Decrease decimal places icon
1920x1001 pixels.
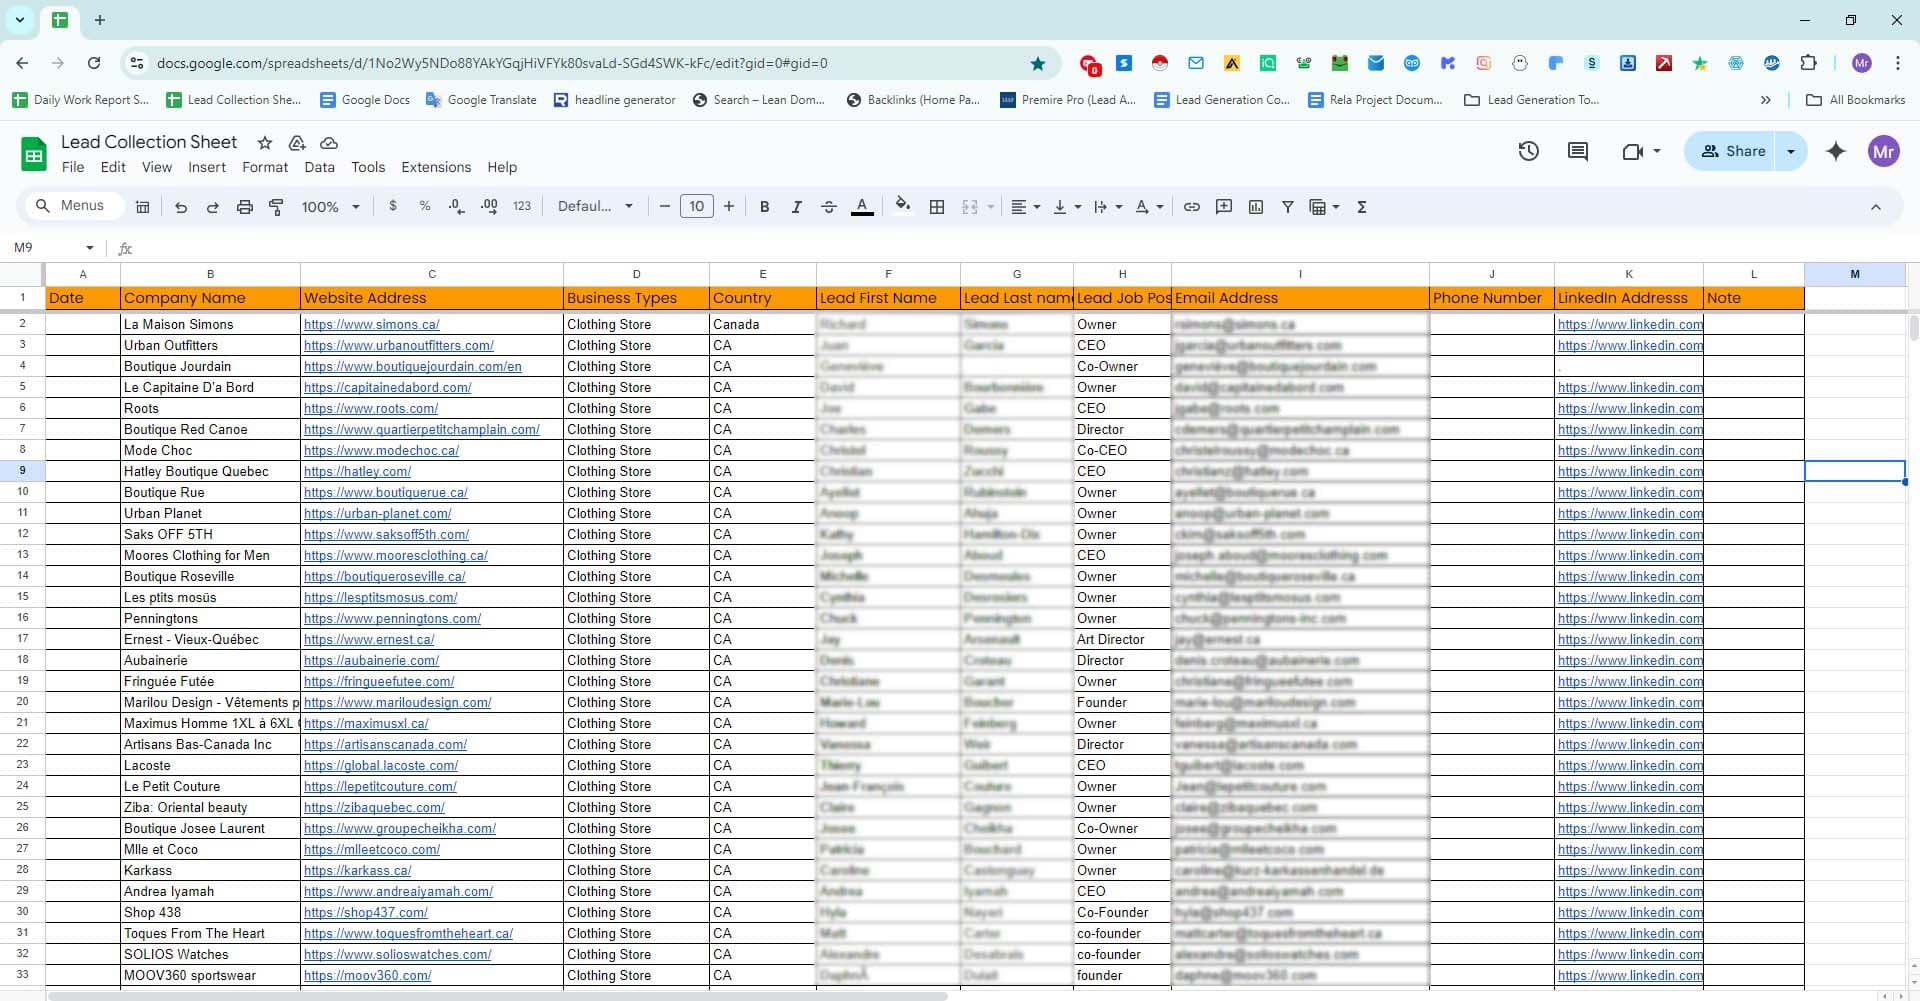pos(457,206)
